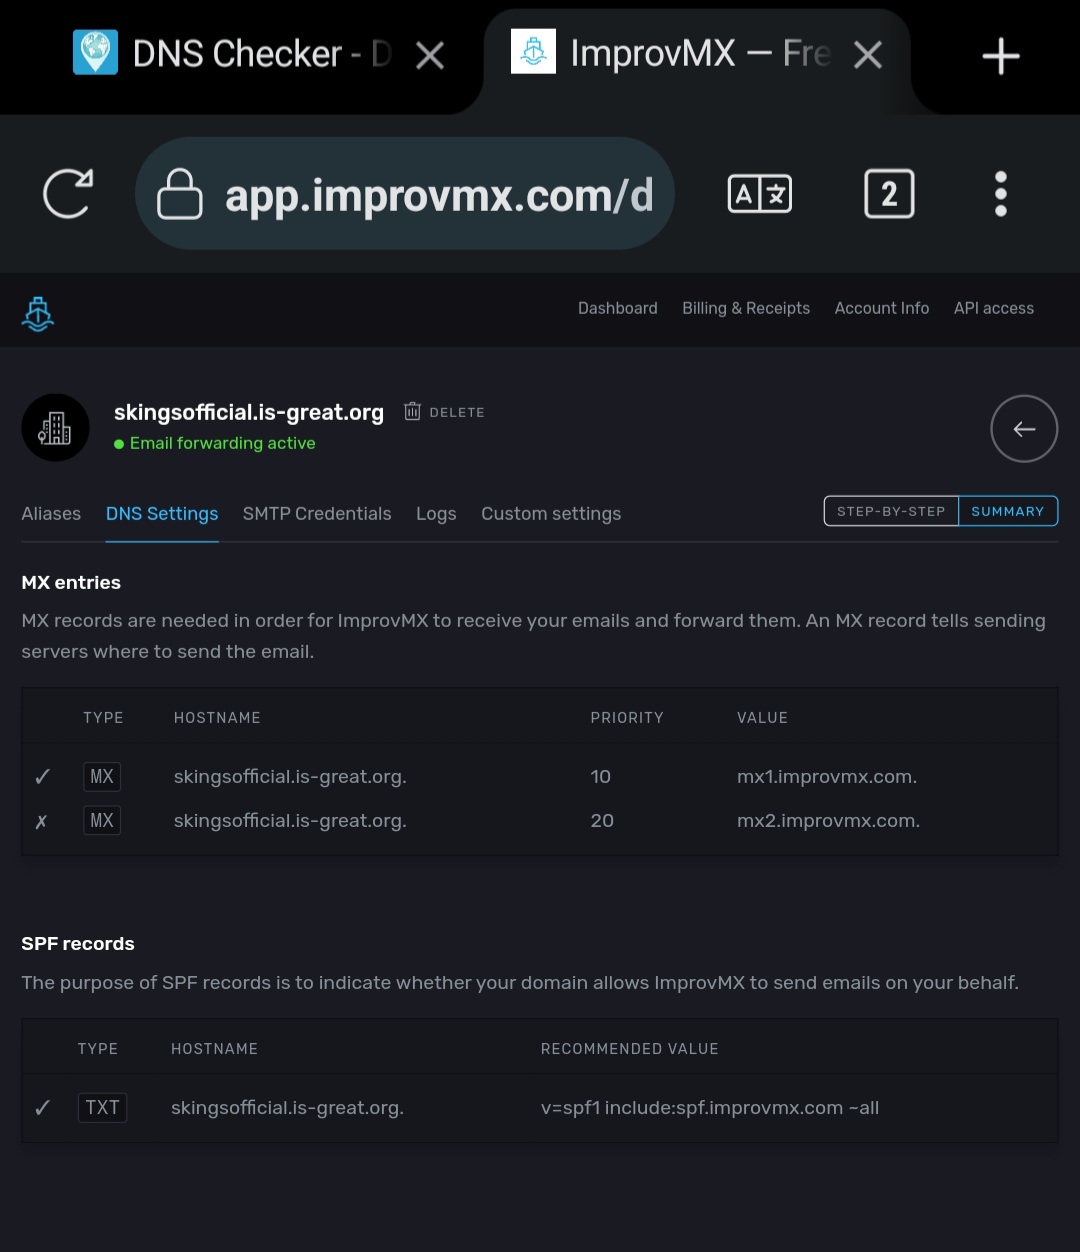Click the address bar URL field
Viewport: 1080px width, 1252px height.
click(405, 194)
